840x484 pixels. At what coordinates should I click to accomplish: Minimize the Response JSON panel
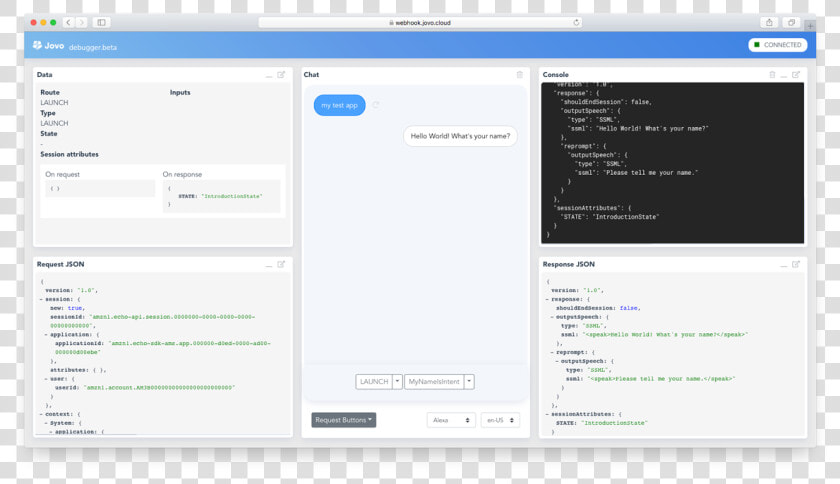tap(784, 265)
